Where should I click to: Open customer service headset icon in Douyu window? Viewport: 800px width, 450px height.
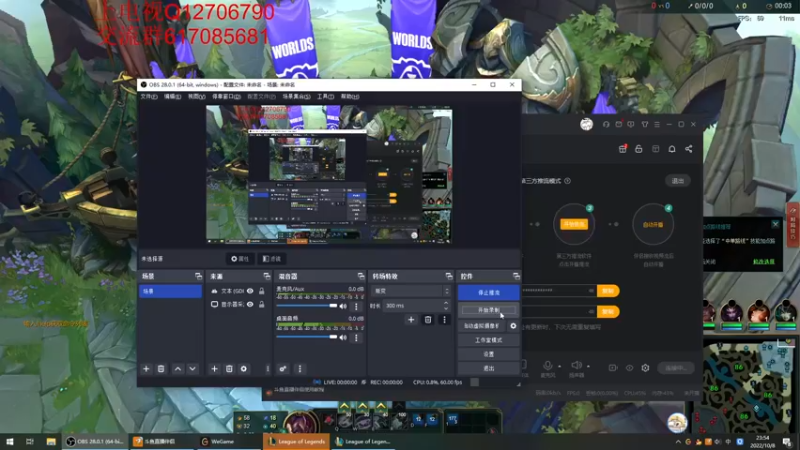(606, 124)
